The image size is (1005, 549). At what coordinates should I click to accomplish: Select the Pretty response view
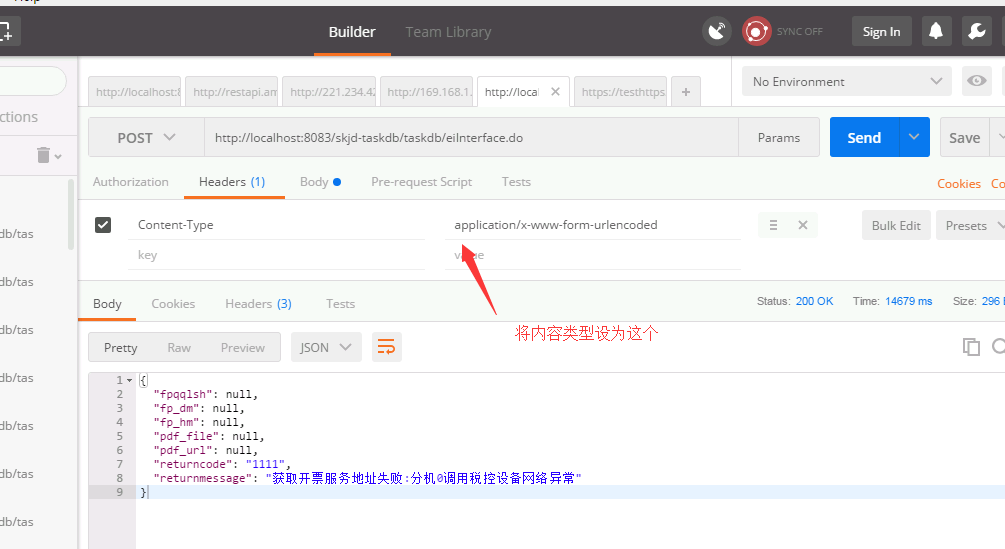[120, 347]
